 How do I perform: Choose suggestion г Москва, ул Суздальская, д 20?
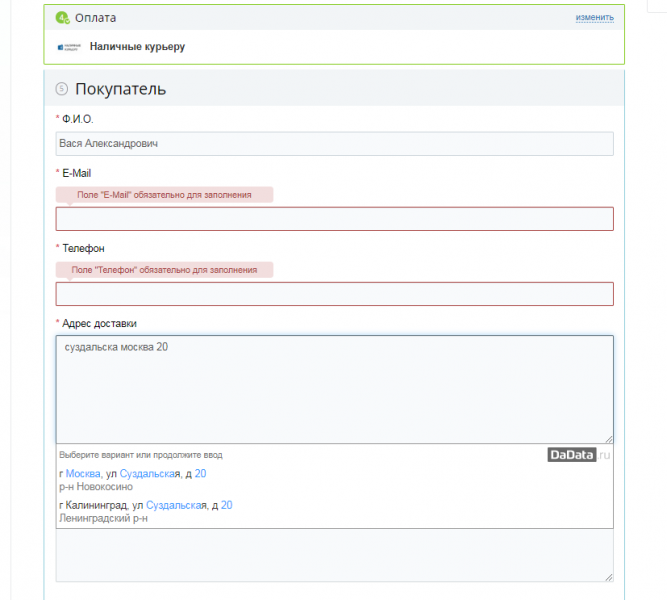[334, 480]
